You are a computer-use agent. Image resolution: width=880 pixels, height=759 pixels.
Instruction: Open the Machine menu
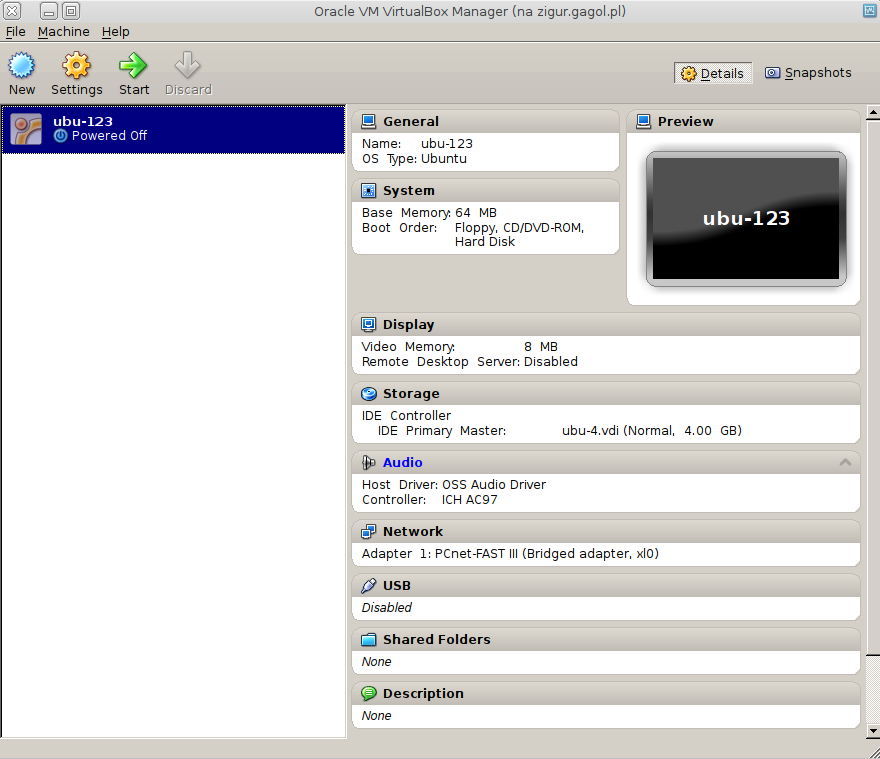(63, 32)
